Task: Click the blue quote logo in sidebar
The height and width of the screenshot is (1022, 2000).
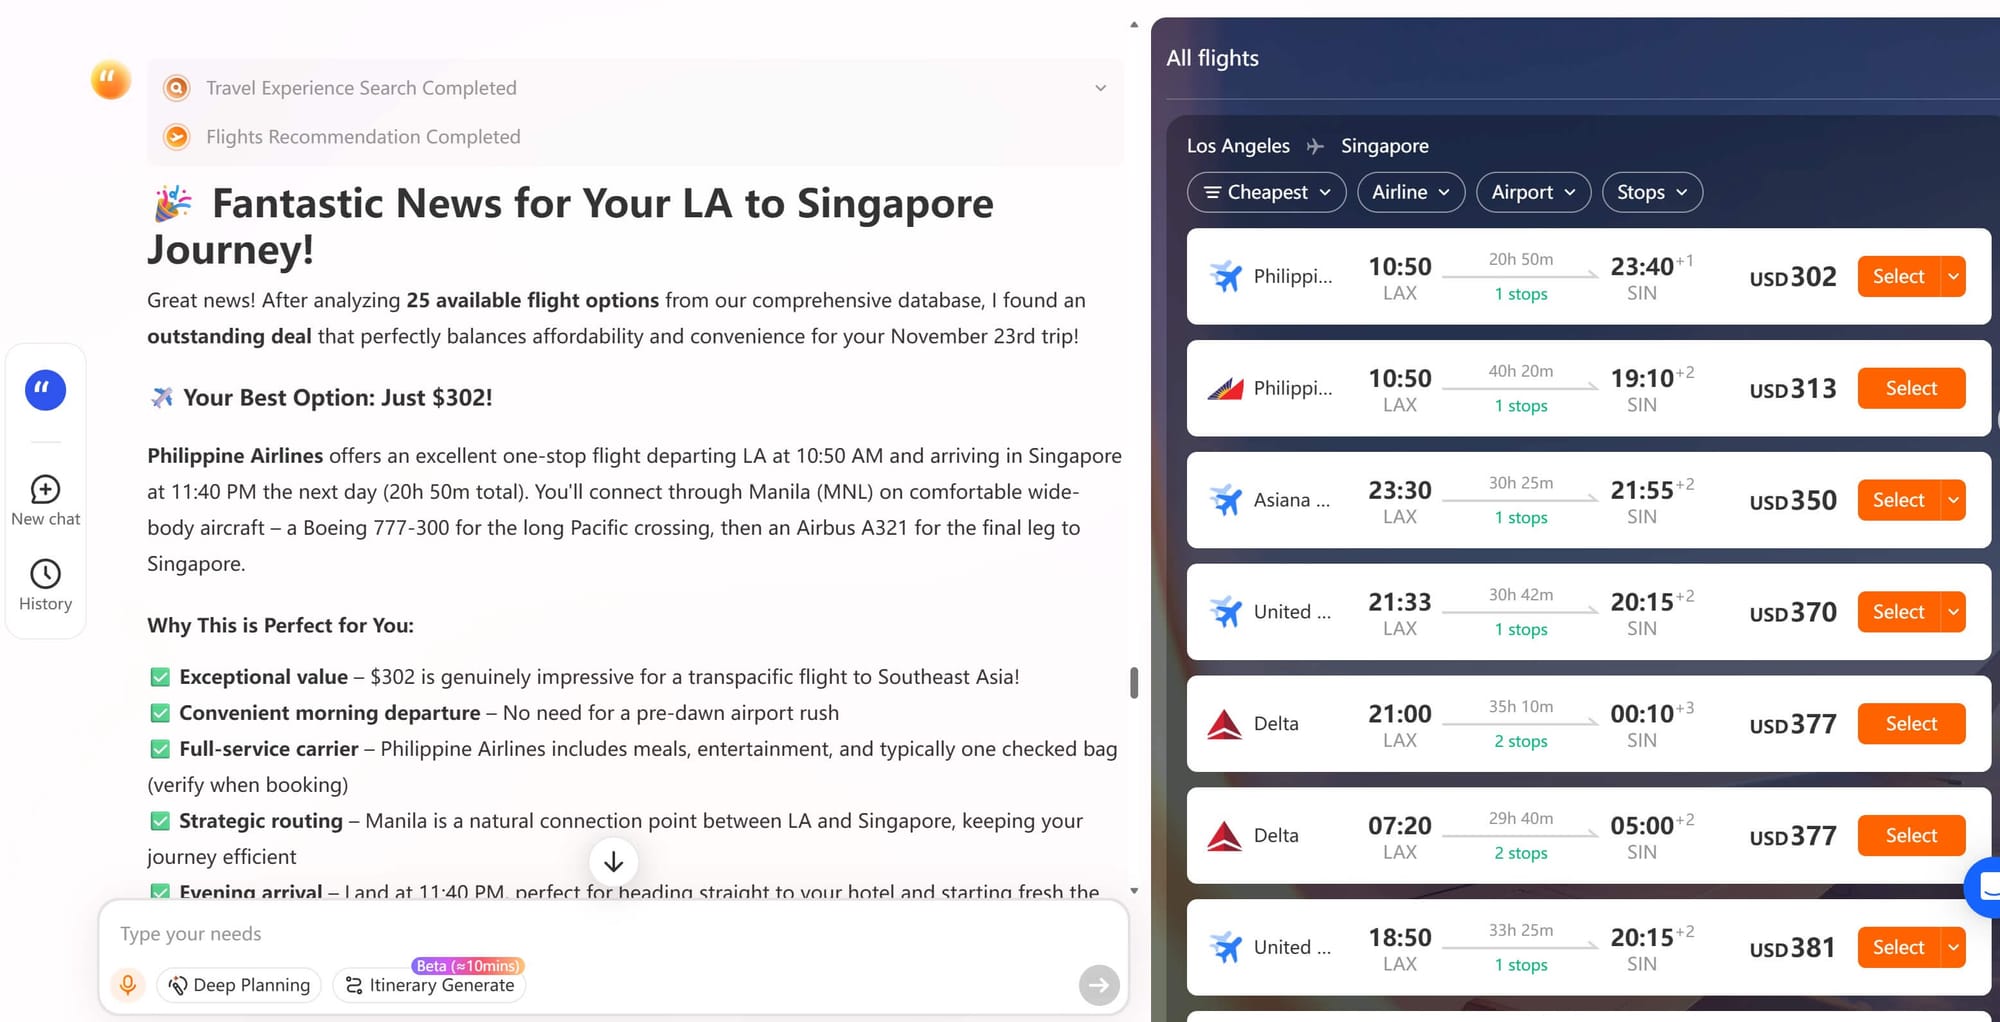Action: tap(45, 390)
